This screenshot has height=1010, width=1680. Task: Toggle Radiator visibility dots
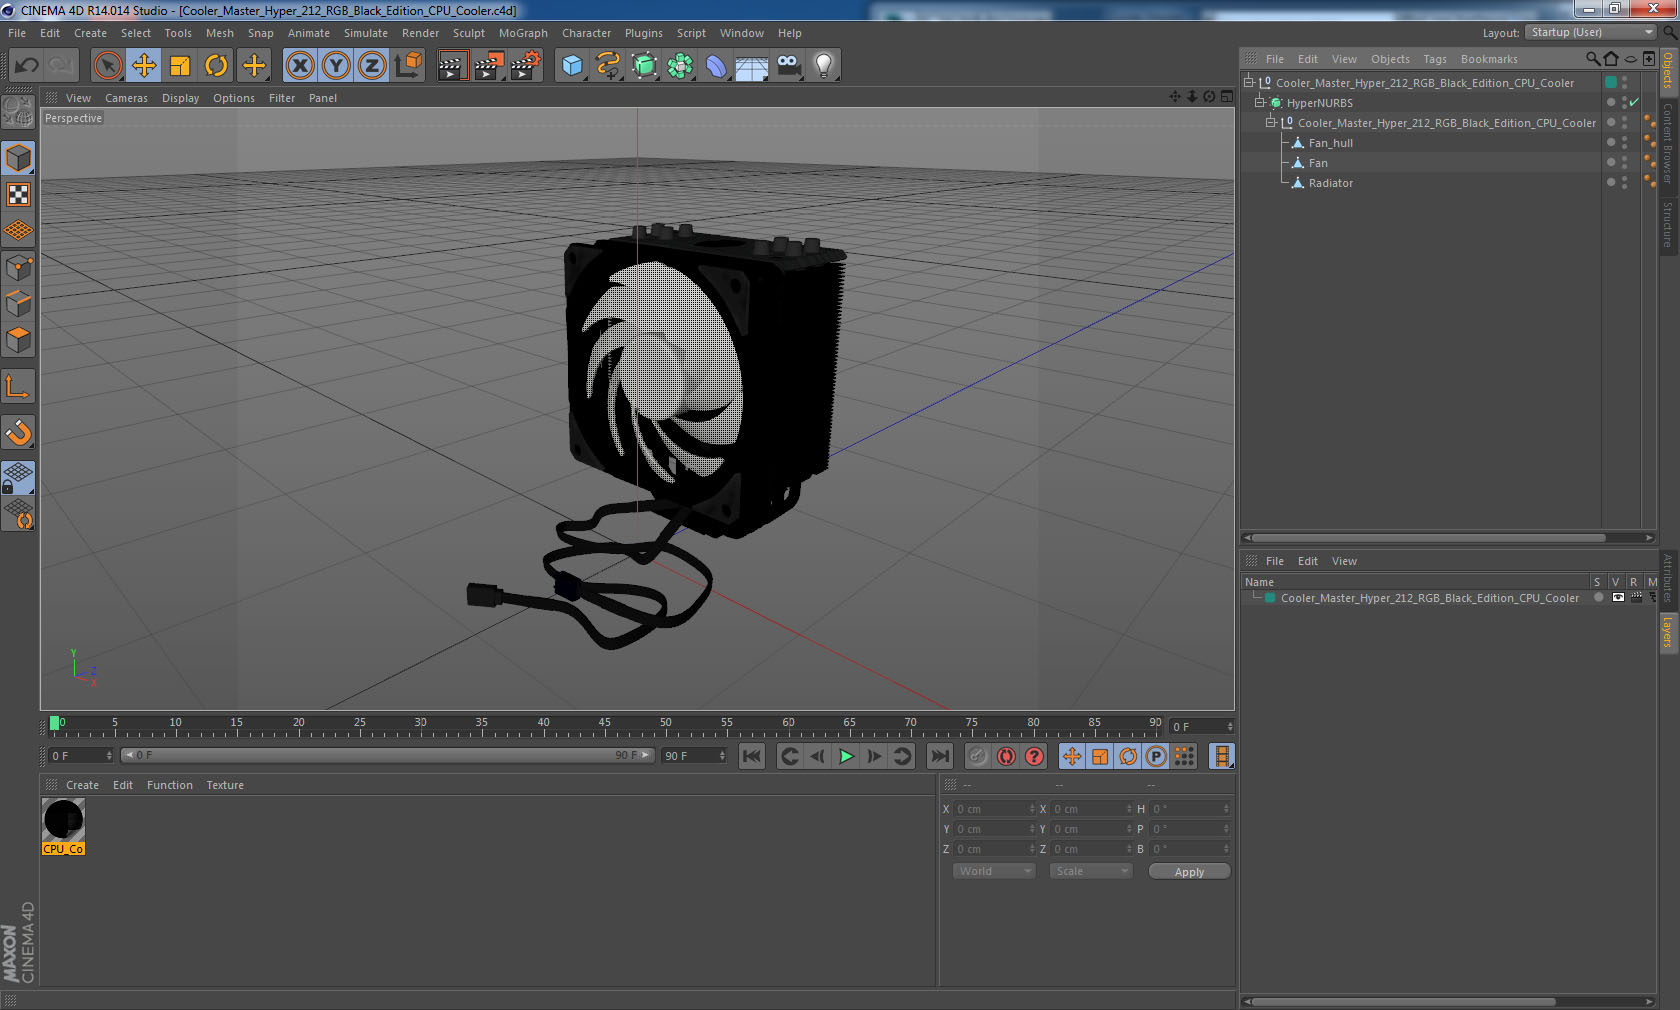1624,183
